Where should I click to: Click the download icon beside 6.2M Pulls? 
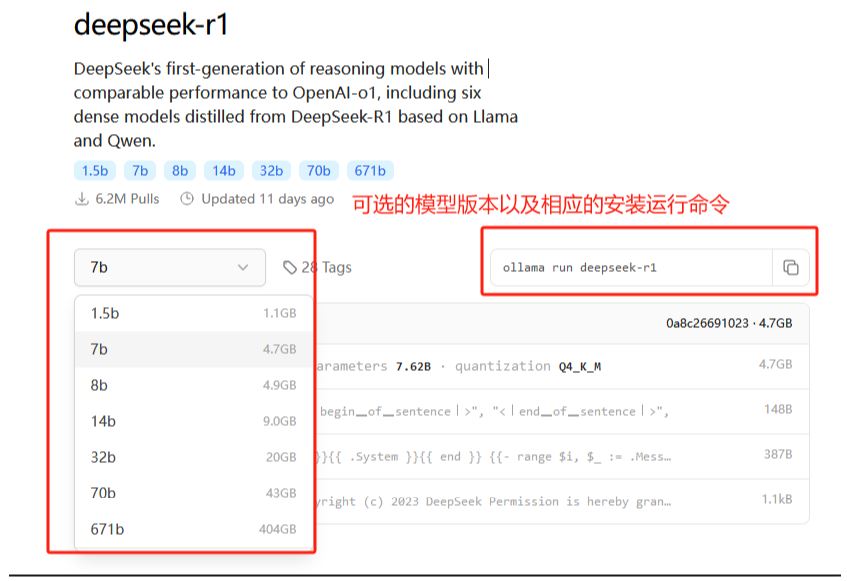pos(82,199)
